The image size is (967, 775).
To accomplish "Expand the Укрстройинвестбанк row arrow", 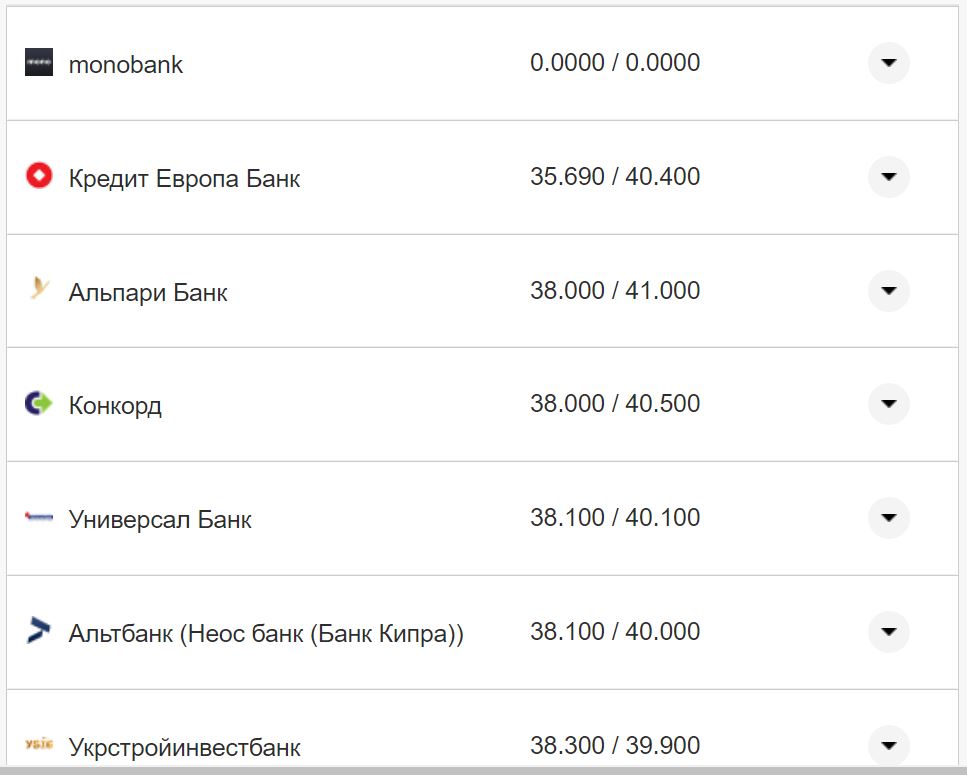I will pyautogui.click(x=888, y=745).
